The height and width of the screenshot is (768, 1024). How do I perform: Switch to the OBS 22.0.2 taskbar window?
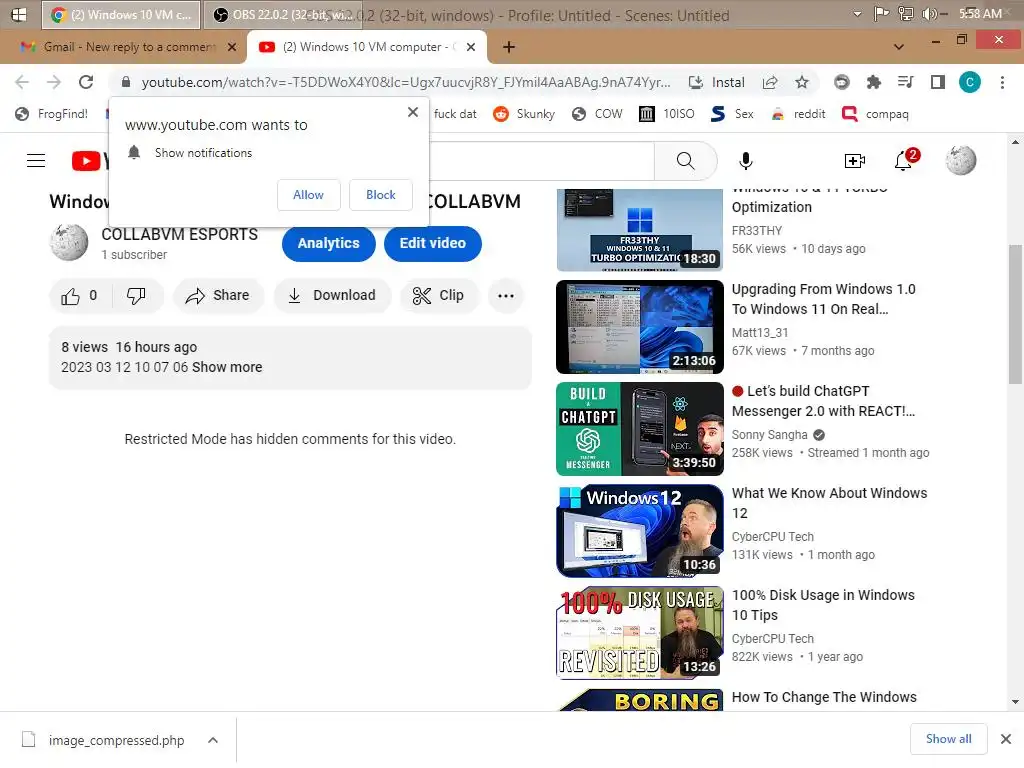283,14
